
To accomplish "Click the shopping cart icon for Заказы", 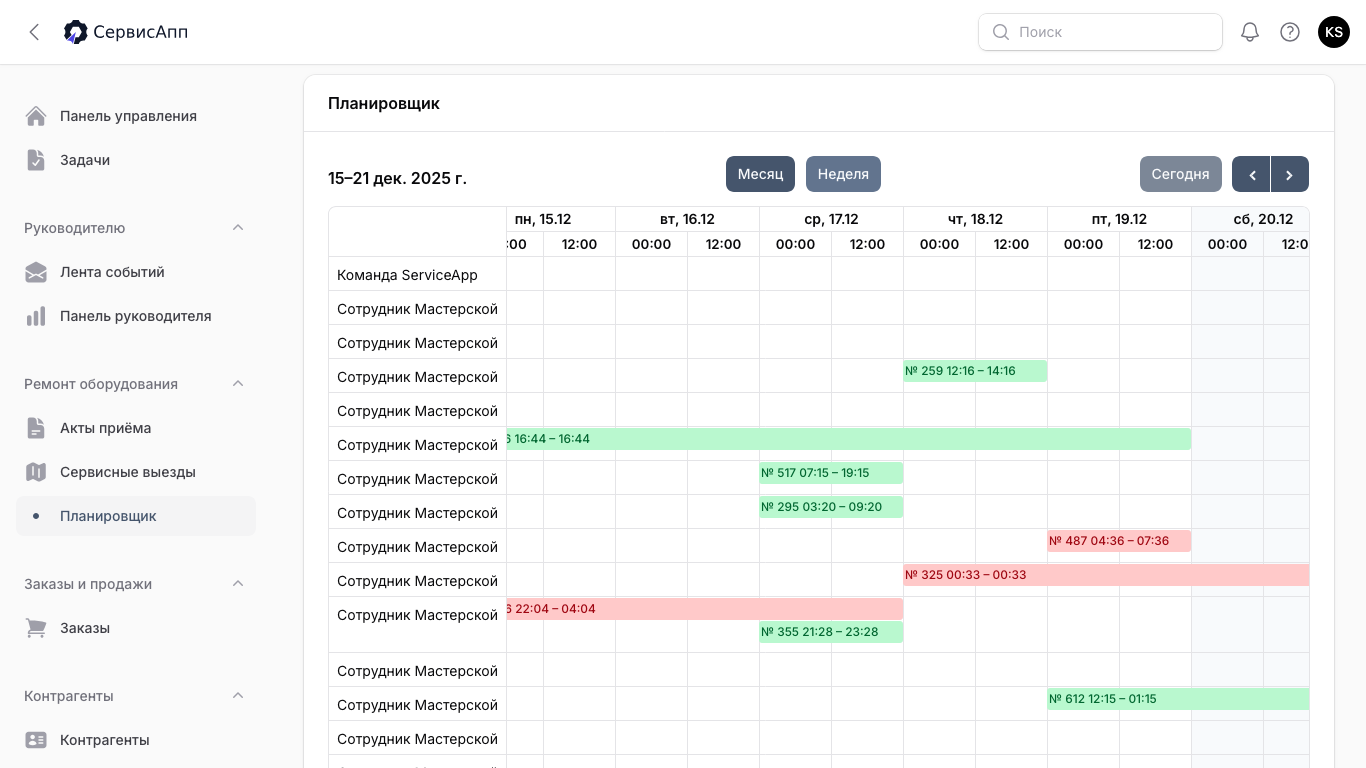I will [36, 628].
